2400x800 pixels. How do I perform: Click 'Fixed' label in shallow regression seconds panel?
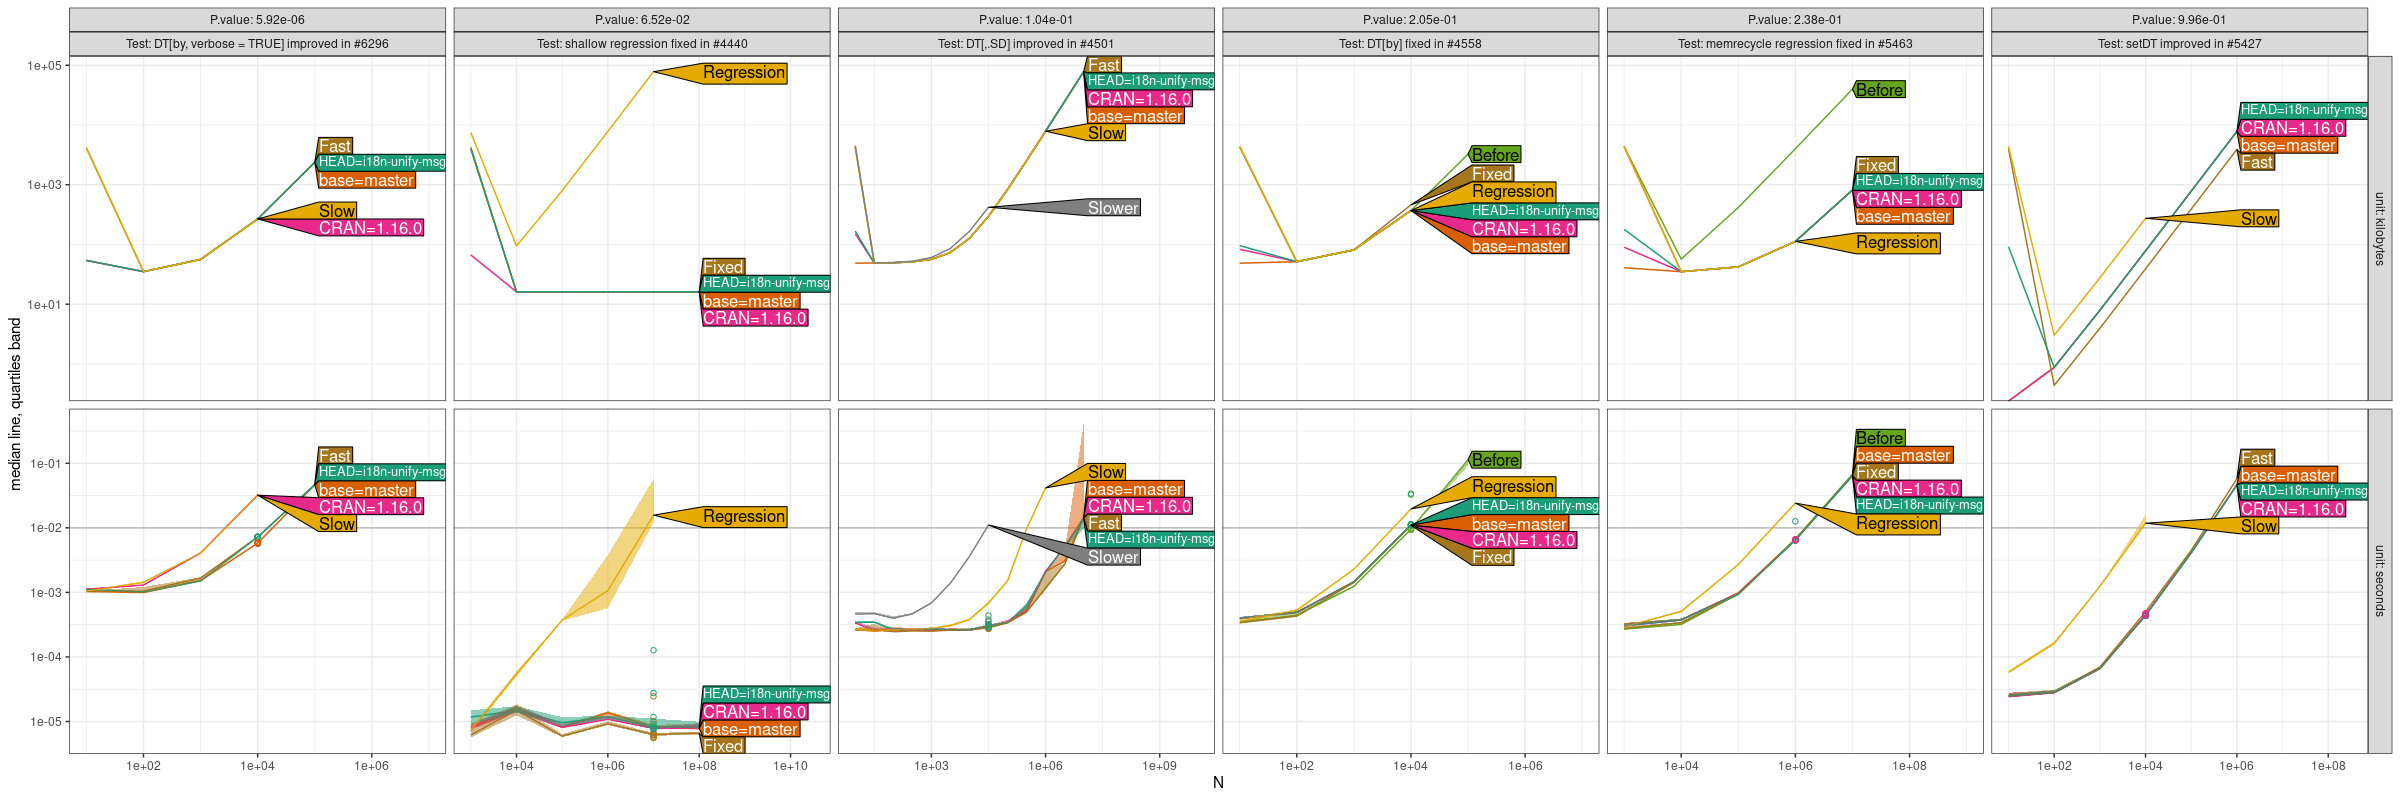coord(723,746)
